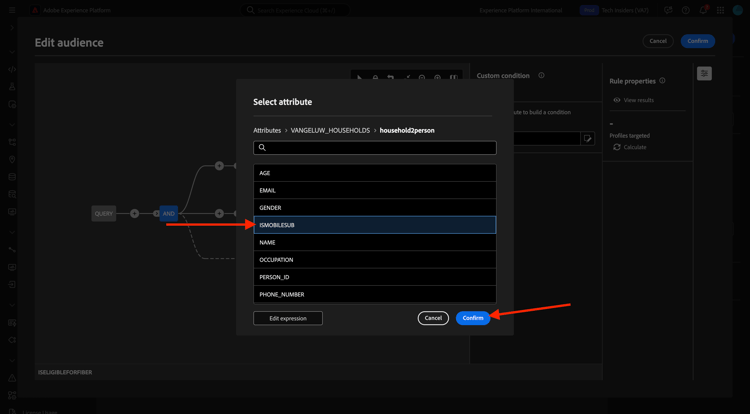
Task: Open the edit expression pencil icon beside the condition field
Action: pyautogui.click(x=587, y=139)
